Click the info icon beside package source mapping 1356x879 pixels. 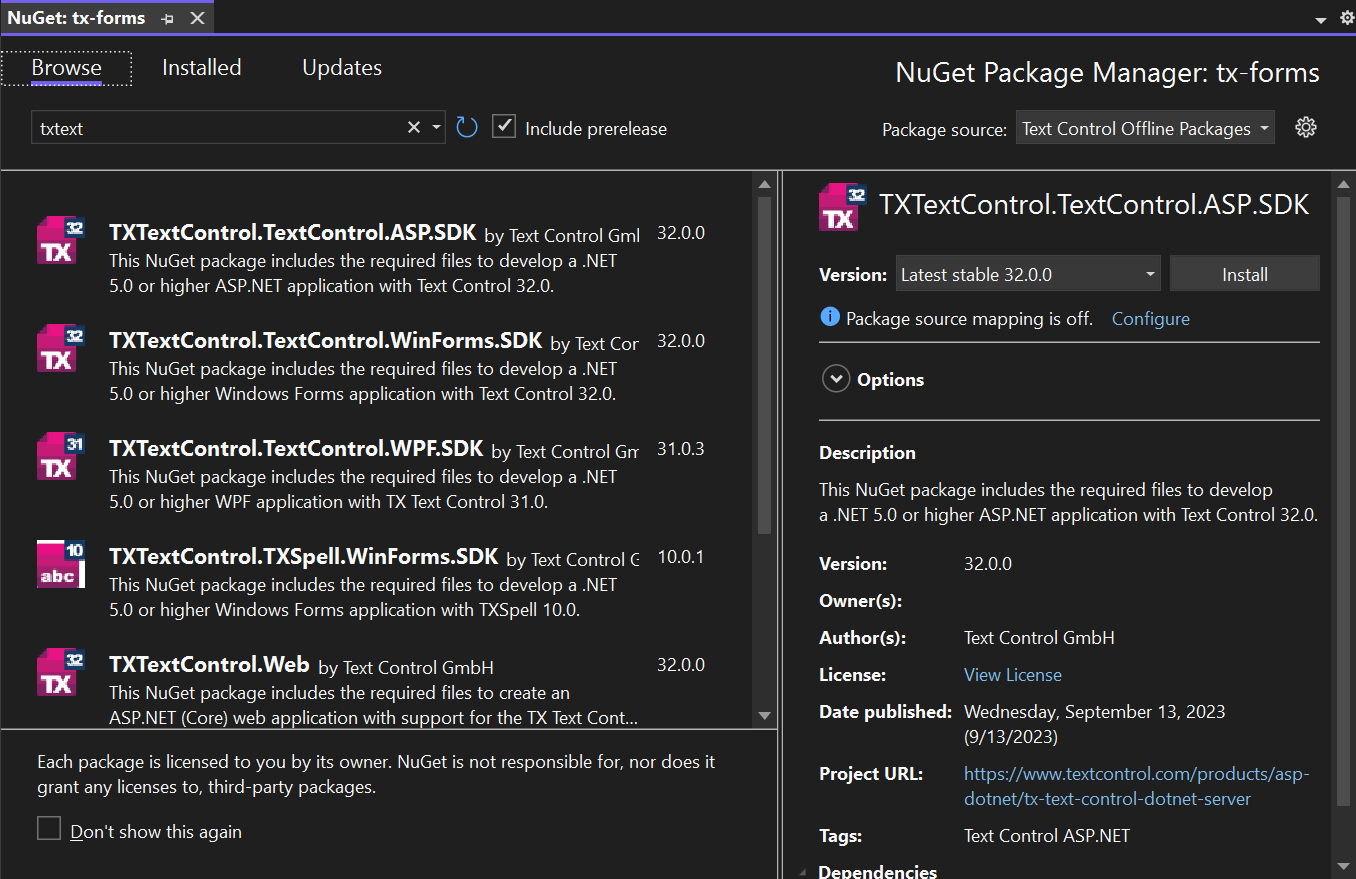tap(829, 317)
